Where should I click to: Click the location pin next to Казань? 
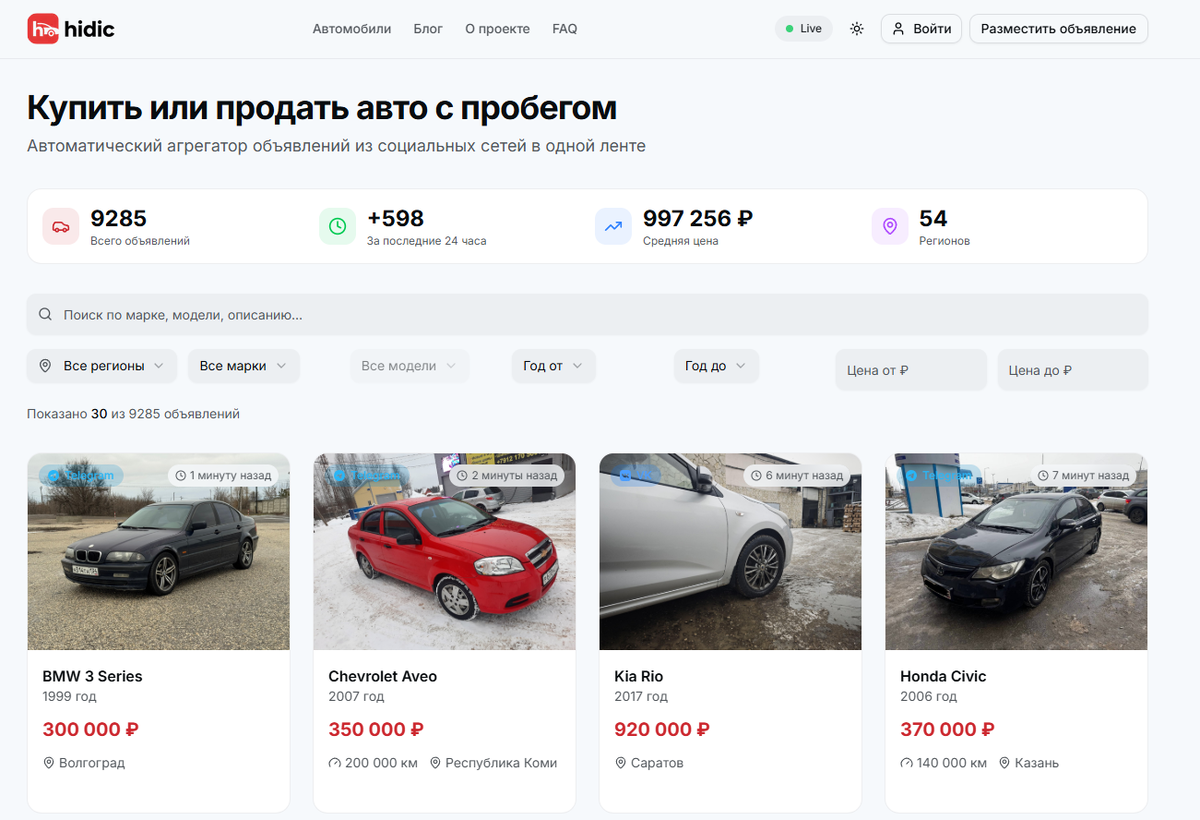click(1005, 763)
